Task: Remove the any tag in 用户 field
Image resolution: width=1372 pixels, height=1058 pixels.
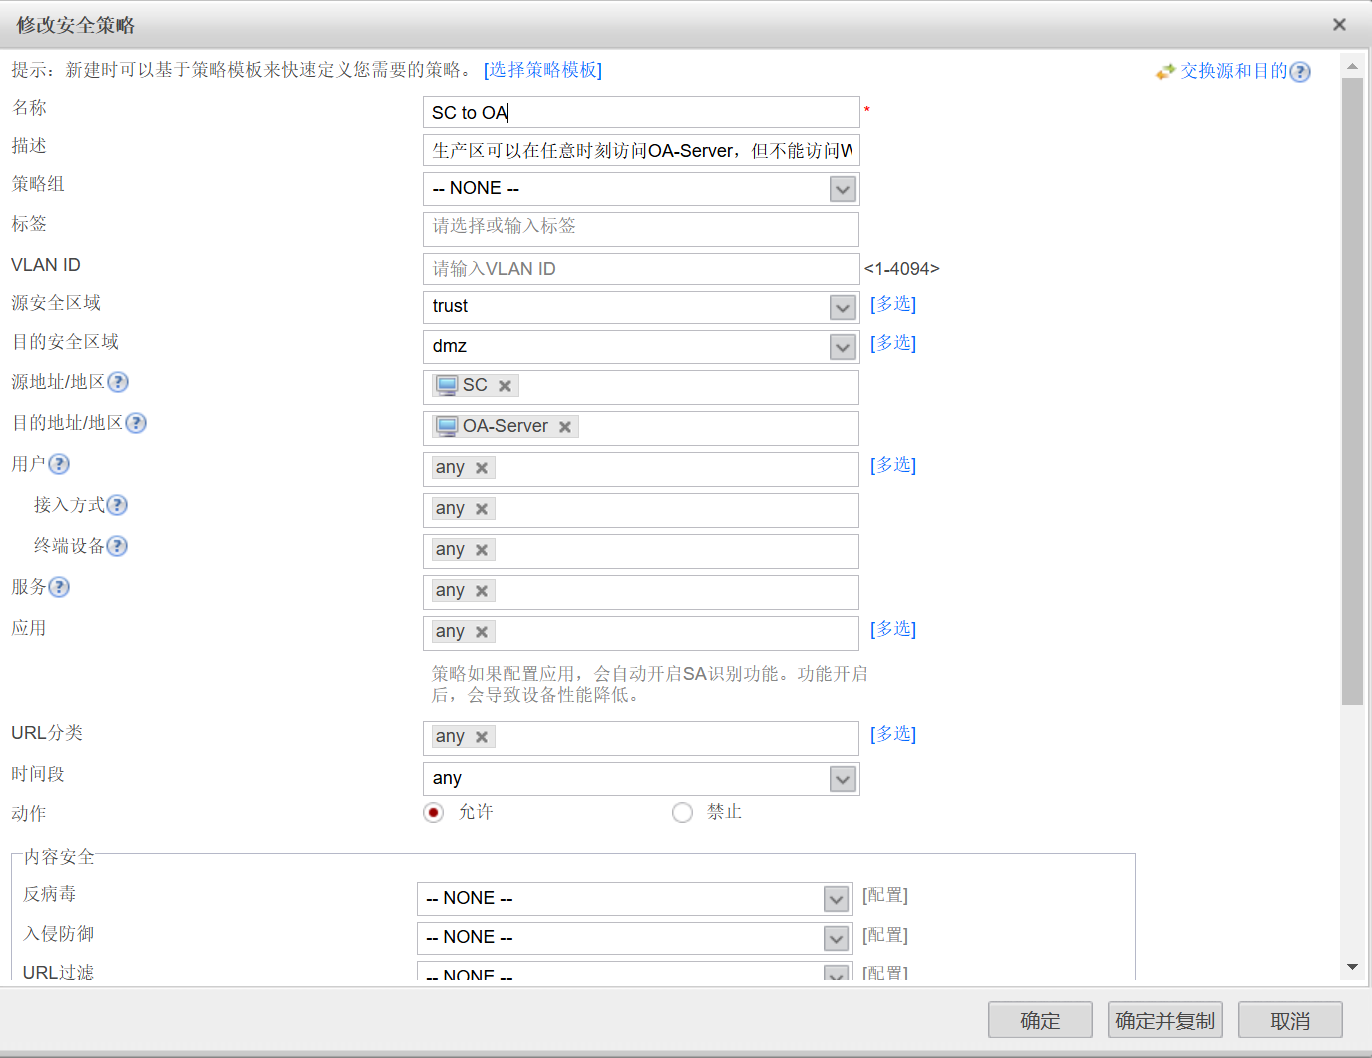Action: (x=482, y=468)
